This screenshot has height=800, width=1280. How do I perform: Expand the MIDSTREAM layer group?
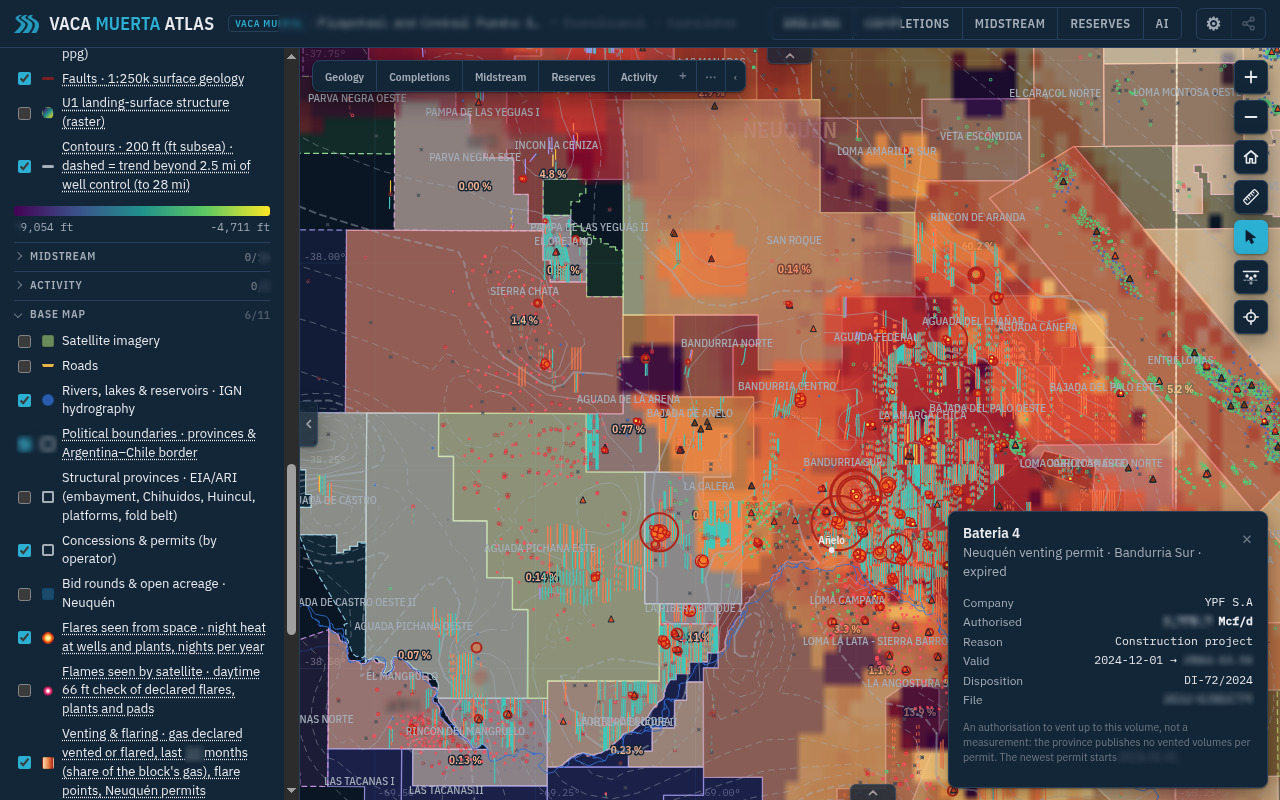point(142,257)
